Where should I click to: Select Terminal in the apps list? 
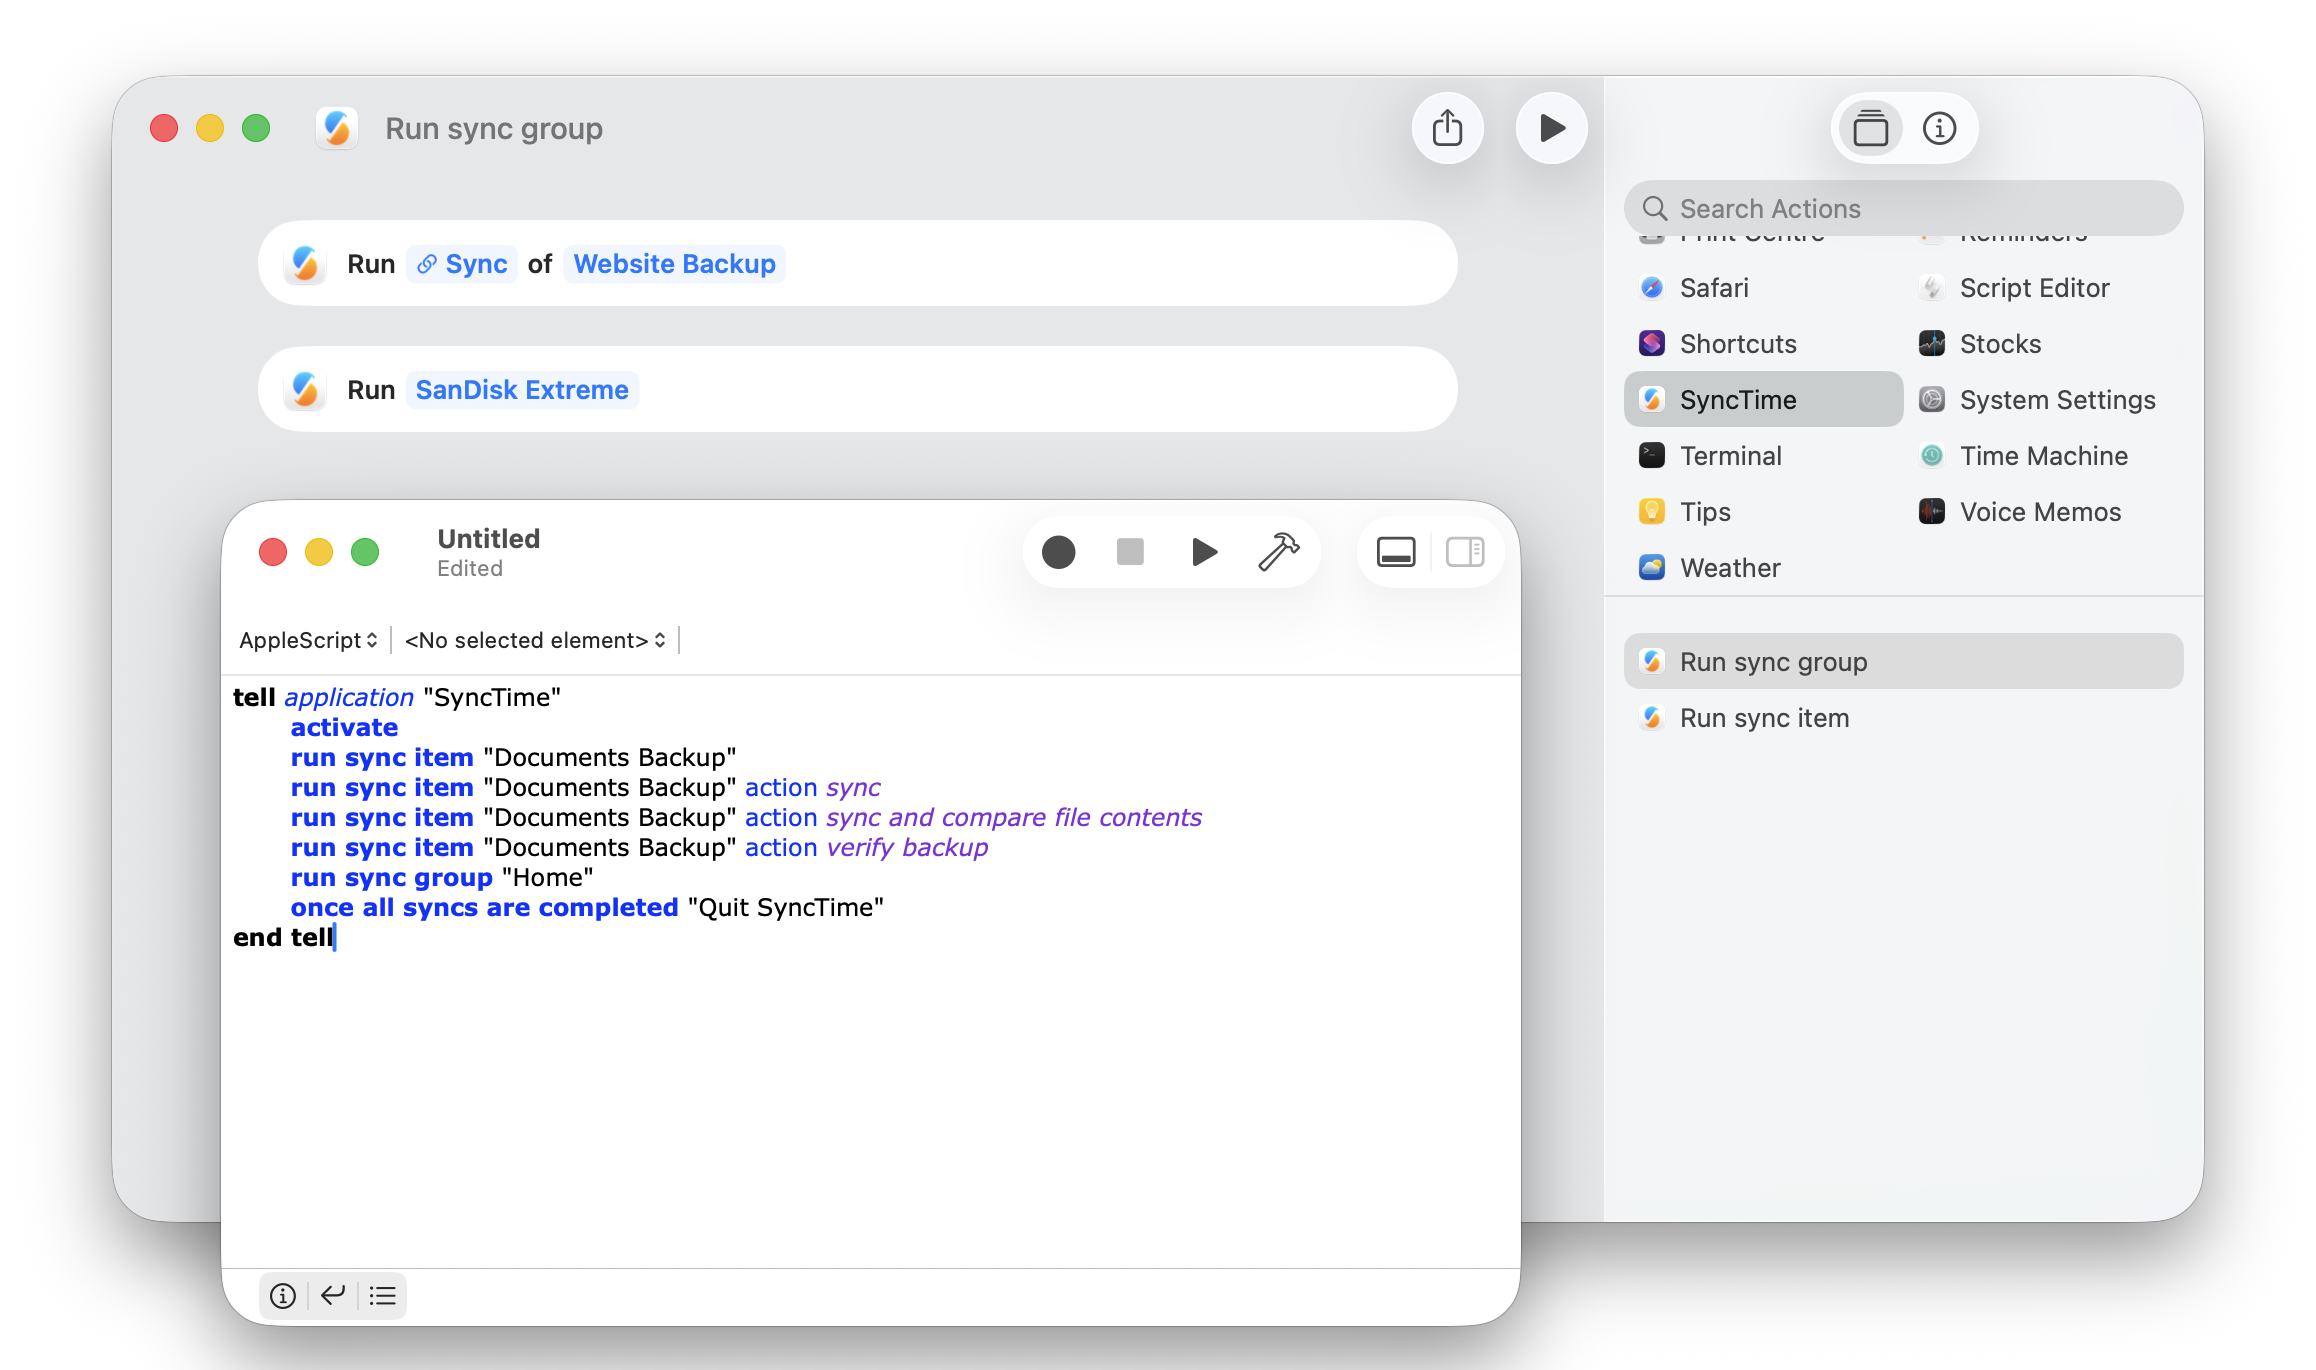[1730, 456]
